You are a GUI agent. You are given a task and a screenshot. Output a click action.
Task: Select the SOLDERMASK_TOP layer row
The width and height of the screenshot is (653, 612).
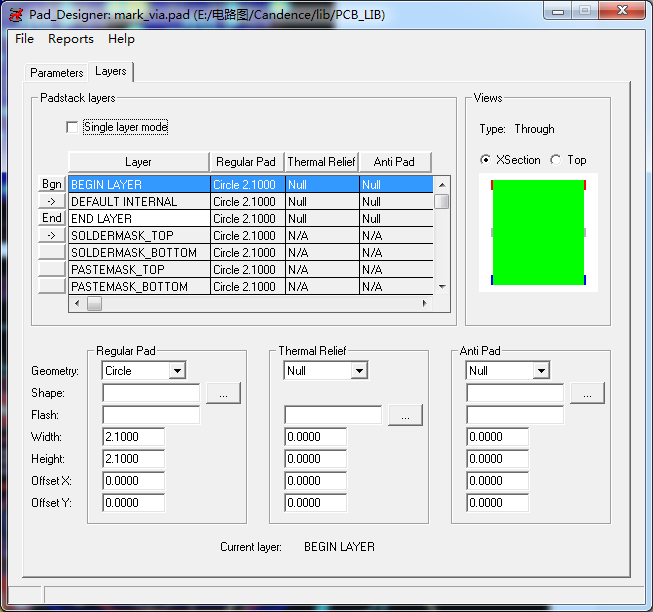click(251, 236)
